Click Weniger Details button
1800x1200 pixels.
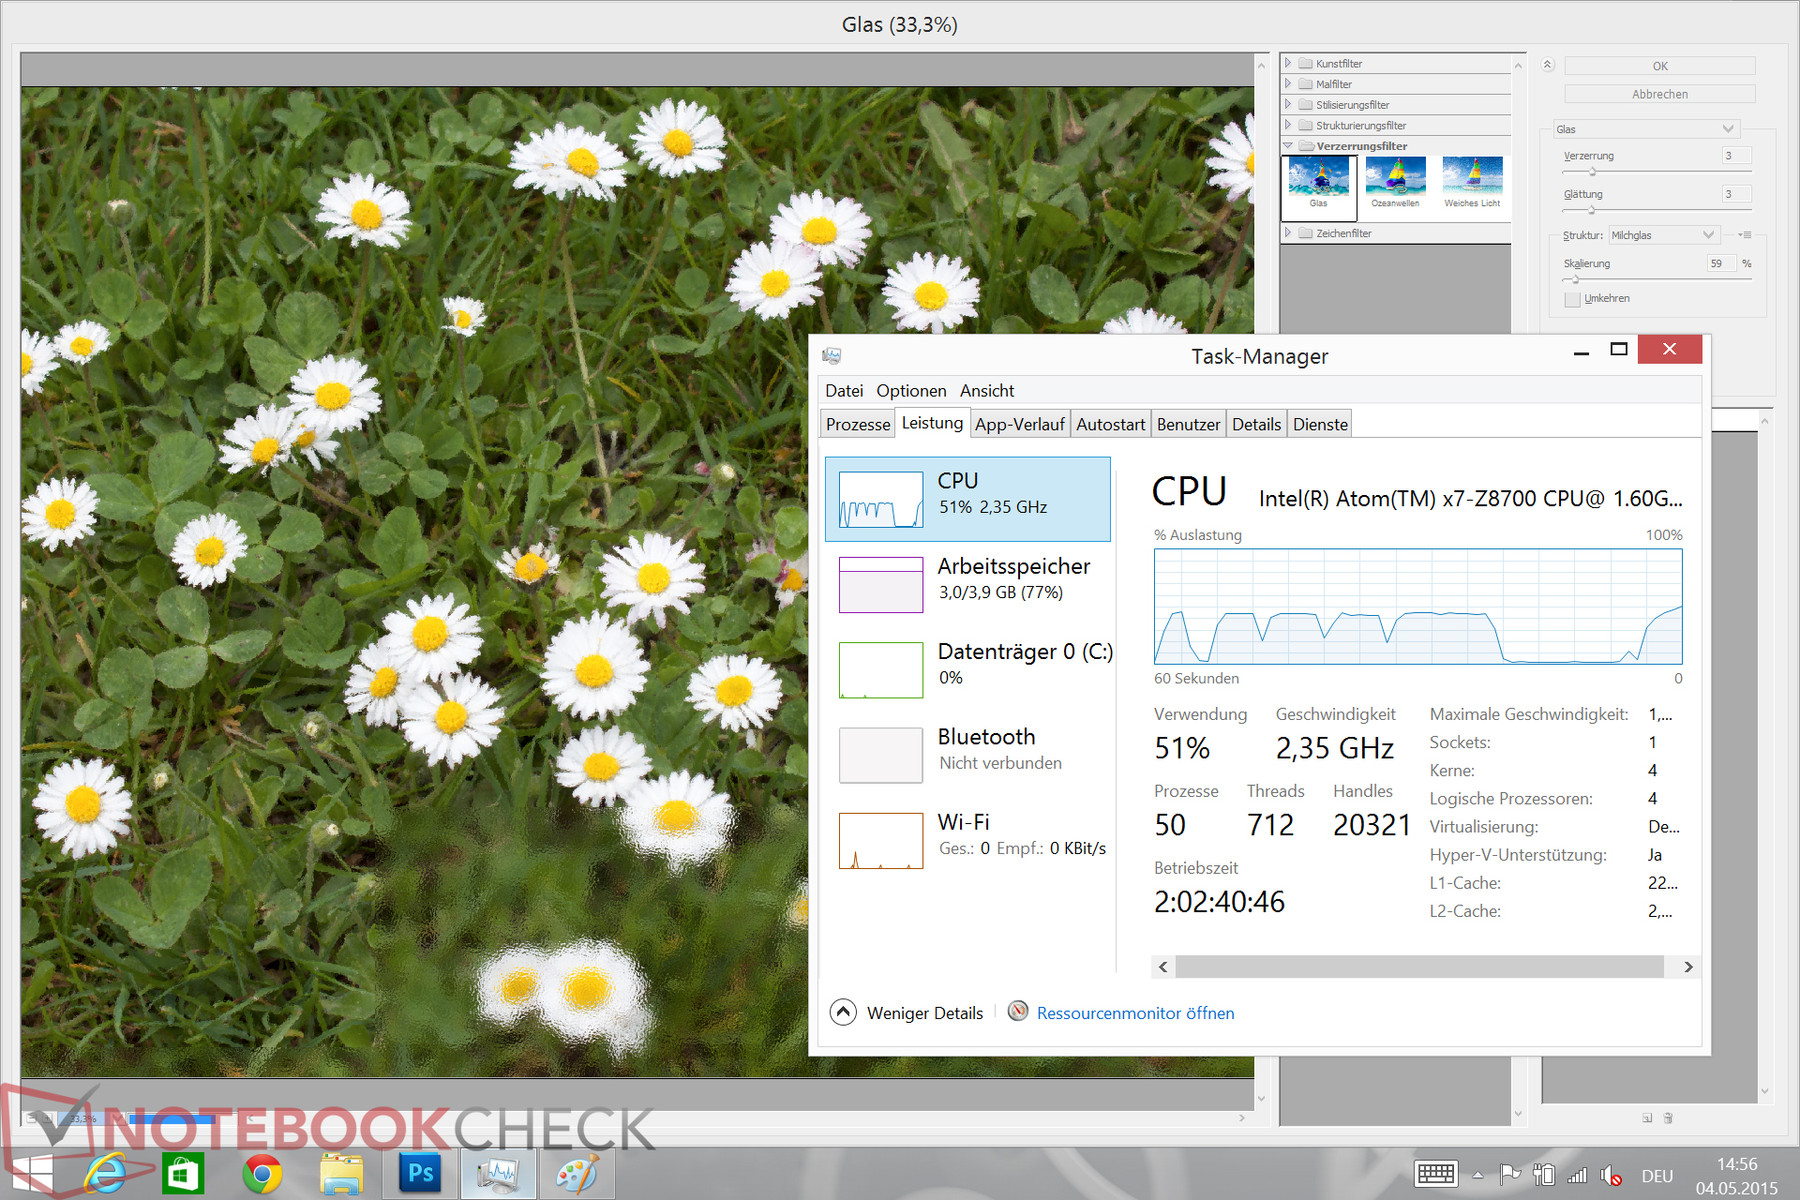click(907, 1013)
